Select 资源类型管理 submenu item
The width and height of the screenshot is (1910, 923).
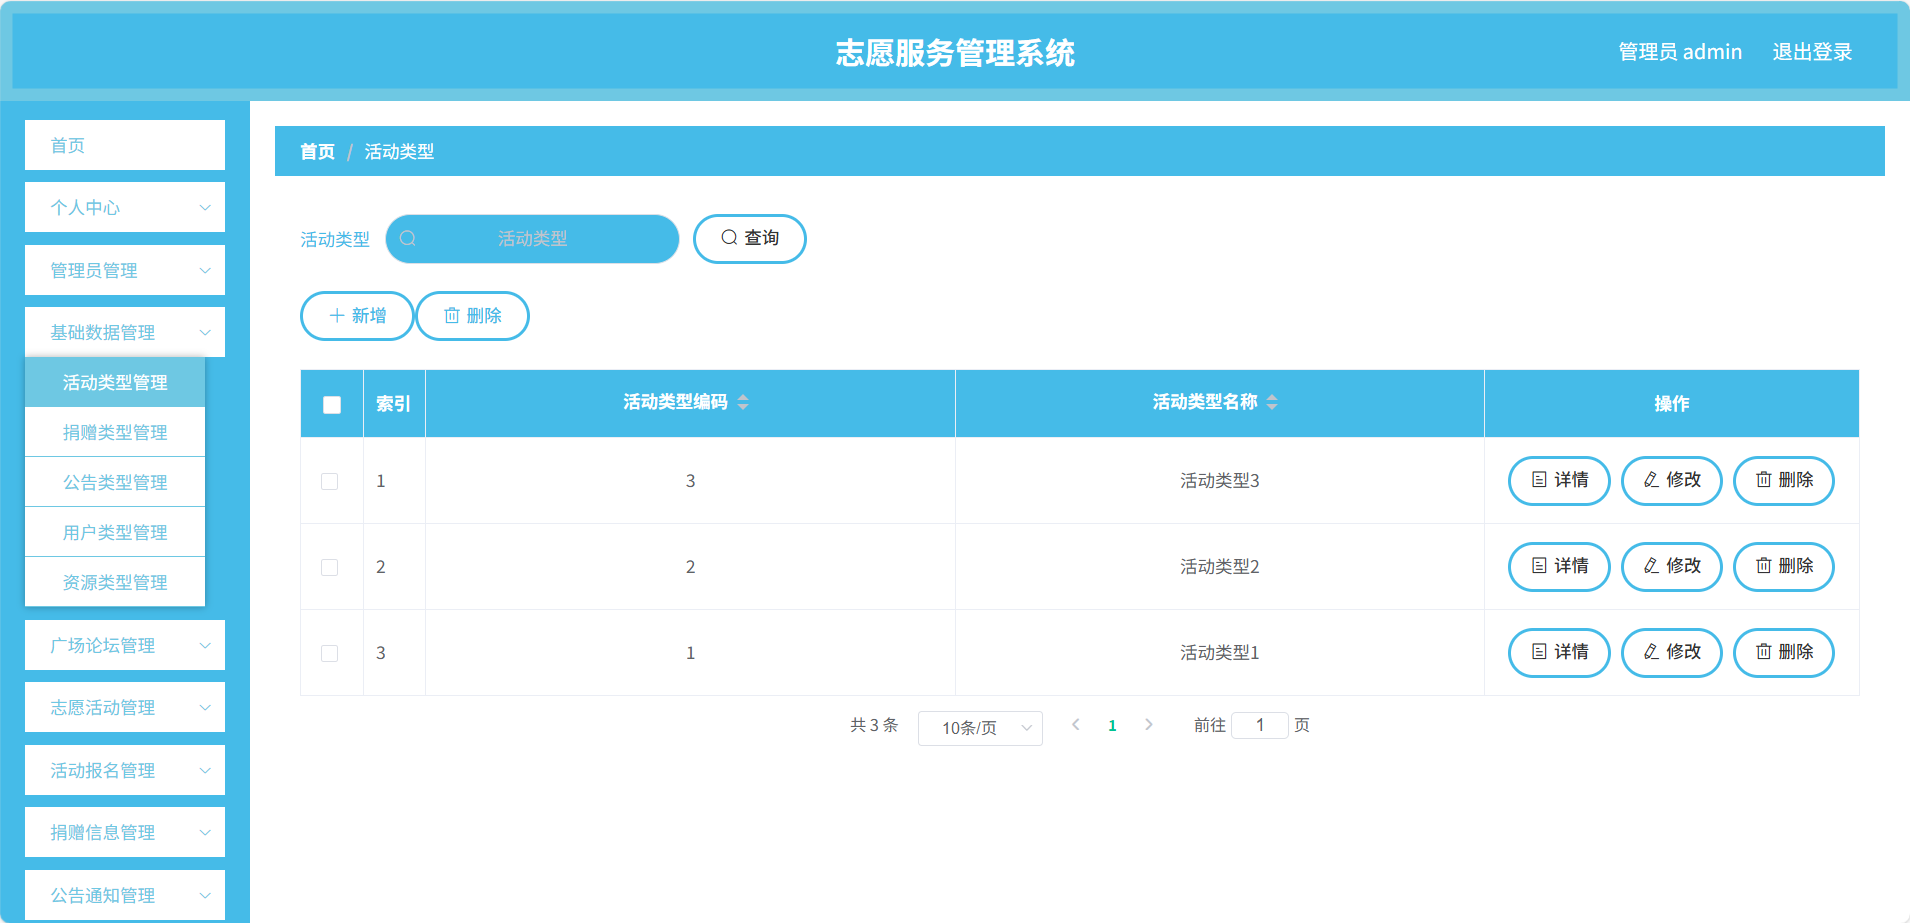coord(115,582)
